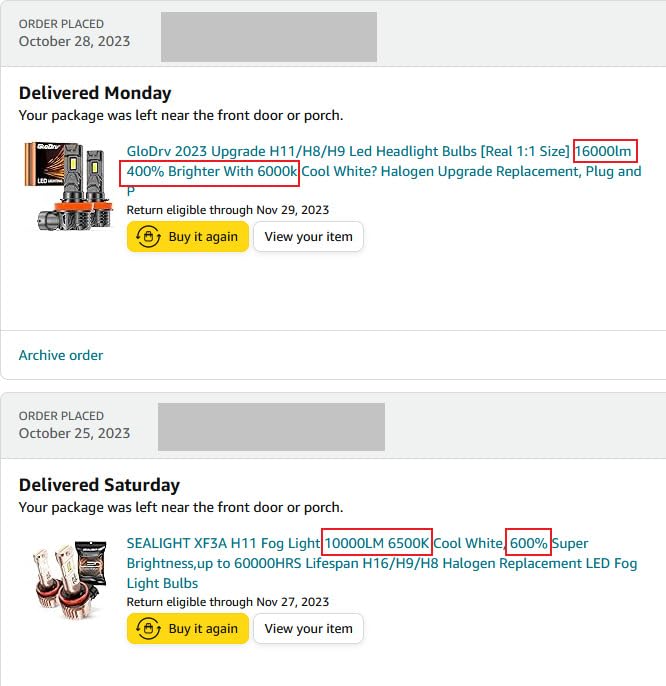Click the Return eligible through Nov 29 text

click(228, 210)
